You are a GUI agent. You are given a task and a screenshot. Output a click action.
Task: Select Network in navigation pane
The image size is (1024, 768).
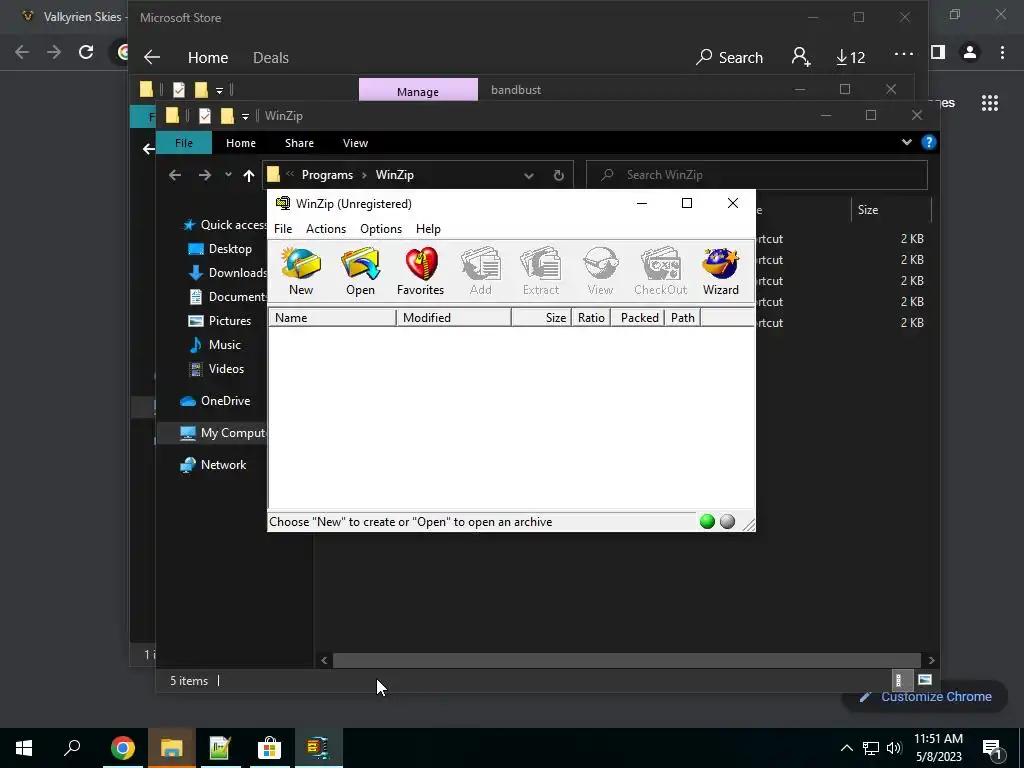(x=213, y=465)
